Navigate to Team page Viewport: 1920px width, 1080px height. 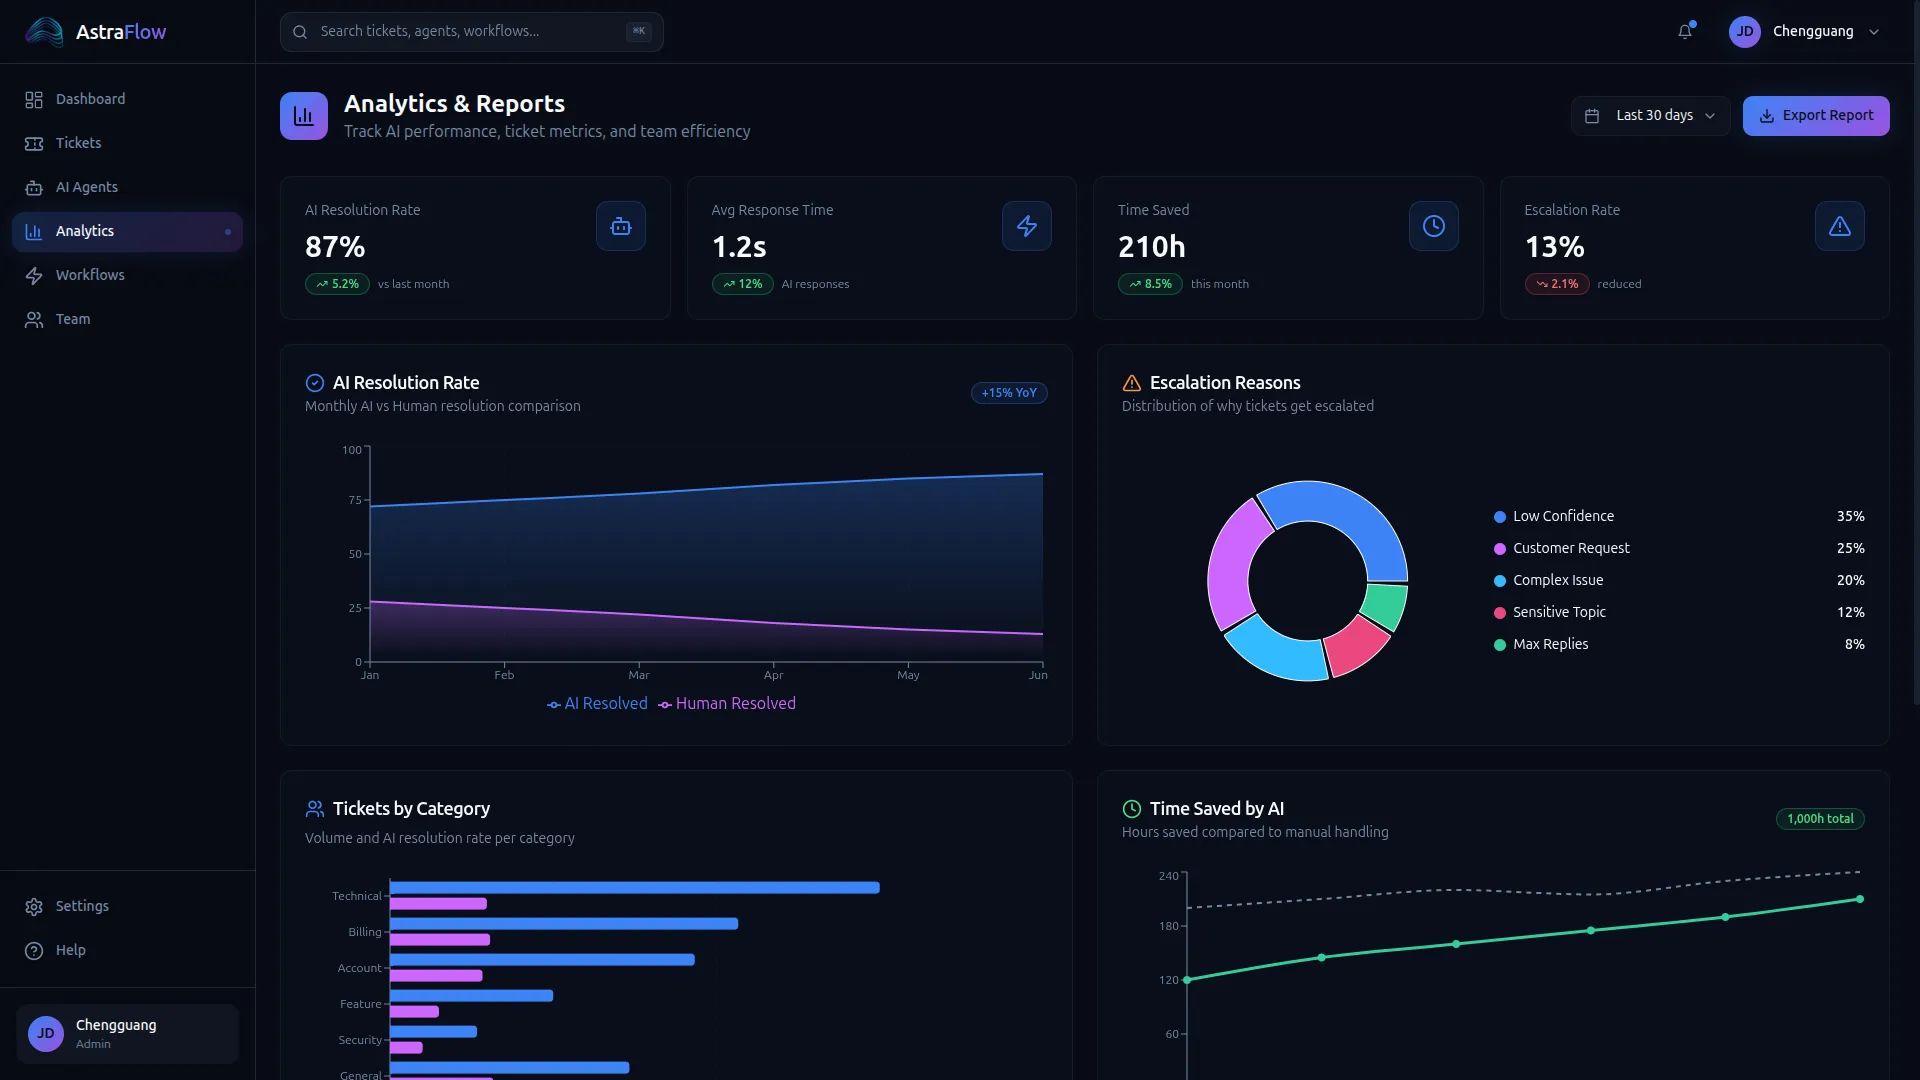tap(127, 319)
